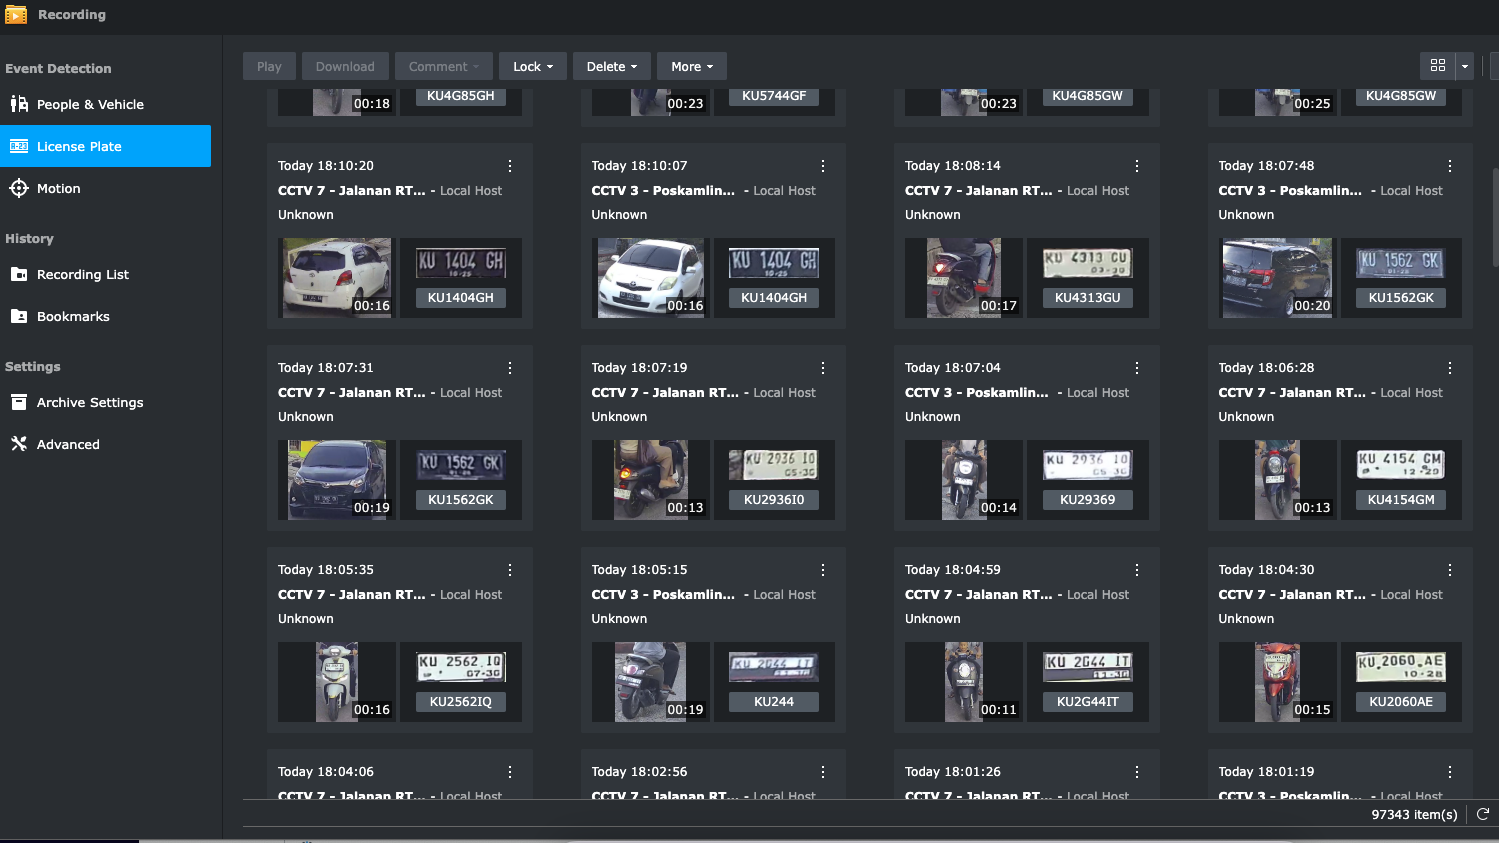Image resolution: width=1499 pixels, height=843 pixels.
Task: Open the white car KU1404GH thumbnail at 18:10:07
Action: tap(650, 277)
